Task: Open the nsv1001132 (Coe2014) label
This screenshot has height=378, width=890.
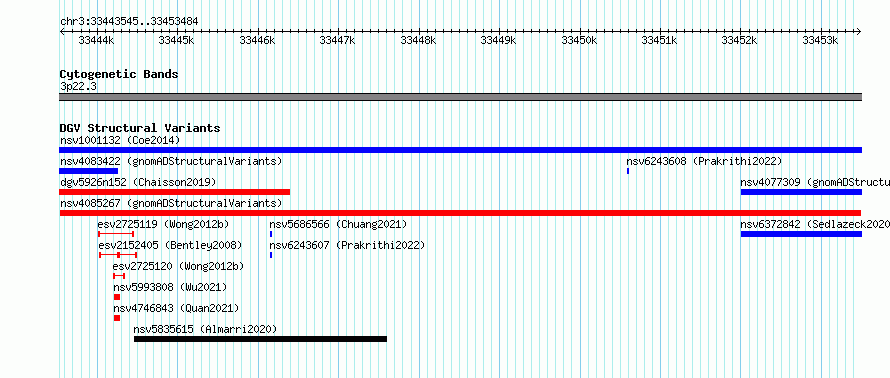Action: [120, 140]
